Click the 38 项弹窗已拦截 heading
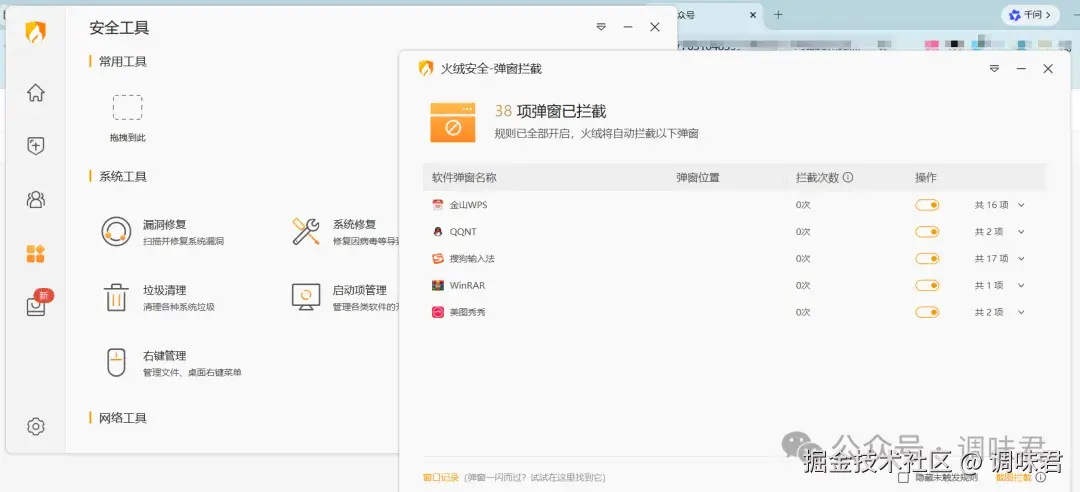Image resolution: width=1080 pixels, height=492 pixels. pos(550,112)
